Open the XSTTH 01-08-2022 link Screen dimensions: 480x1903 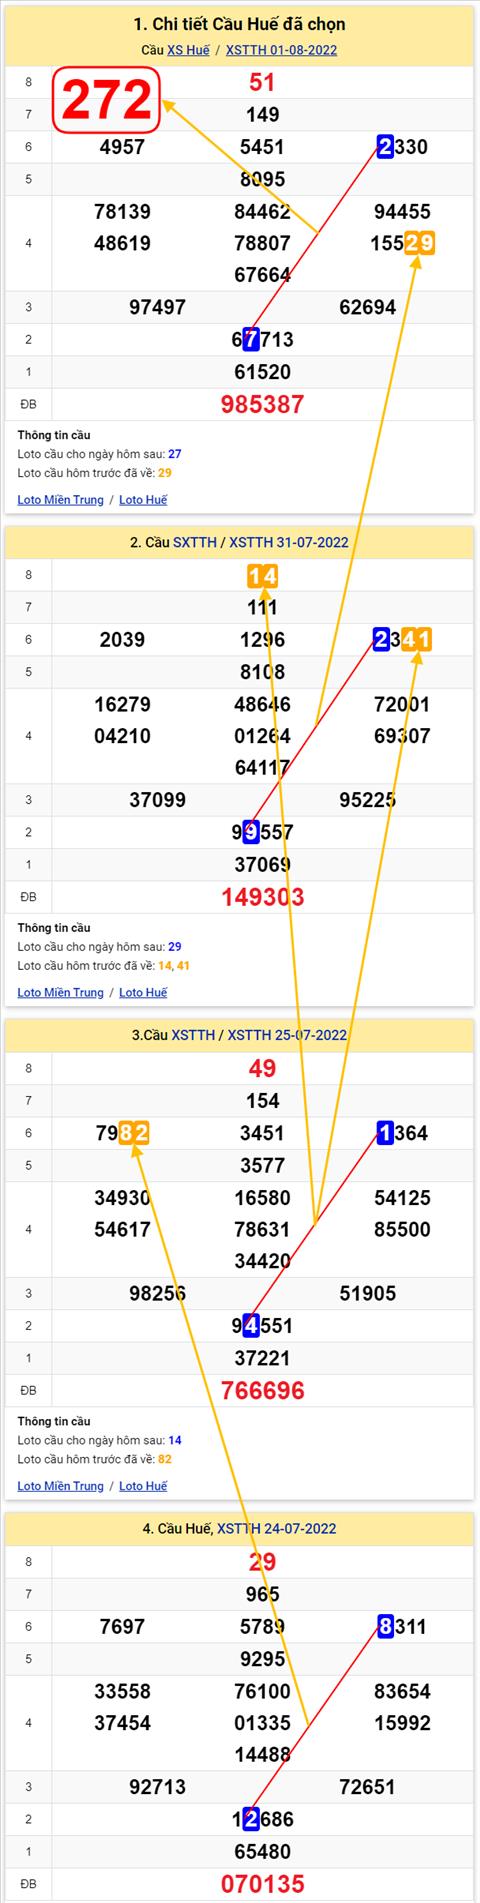point(281,50)
